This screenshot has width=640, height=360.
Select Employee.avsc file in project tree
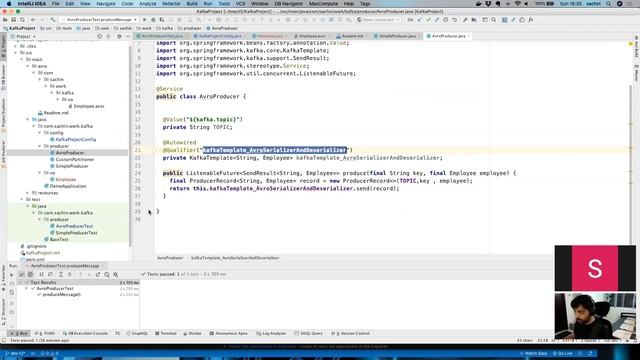coord(89,106)
